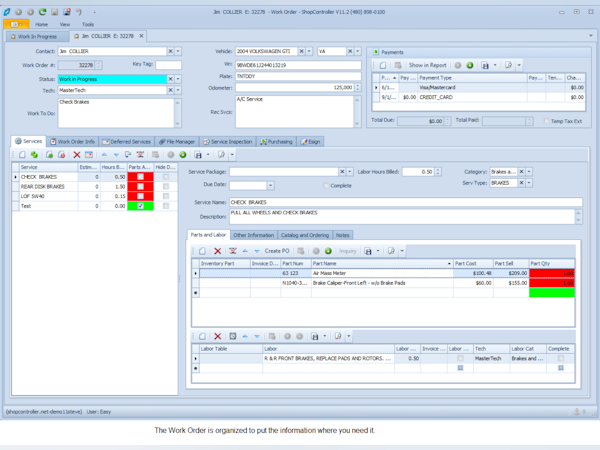Enable the Temp Tax Ext checkbox
600x450 pixels.
[546, 121]
